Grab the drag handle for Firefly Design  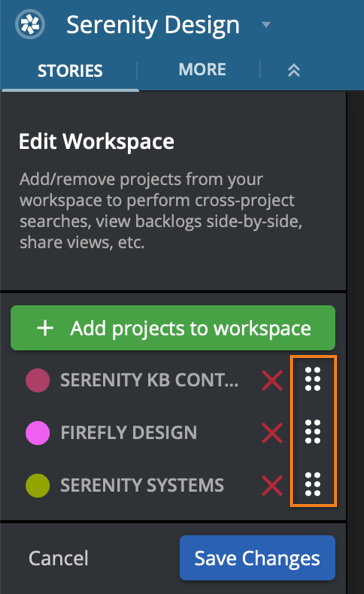(x=313, y=432)
